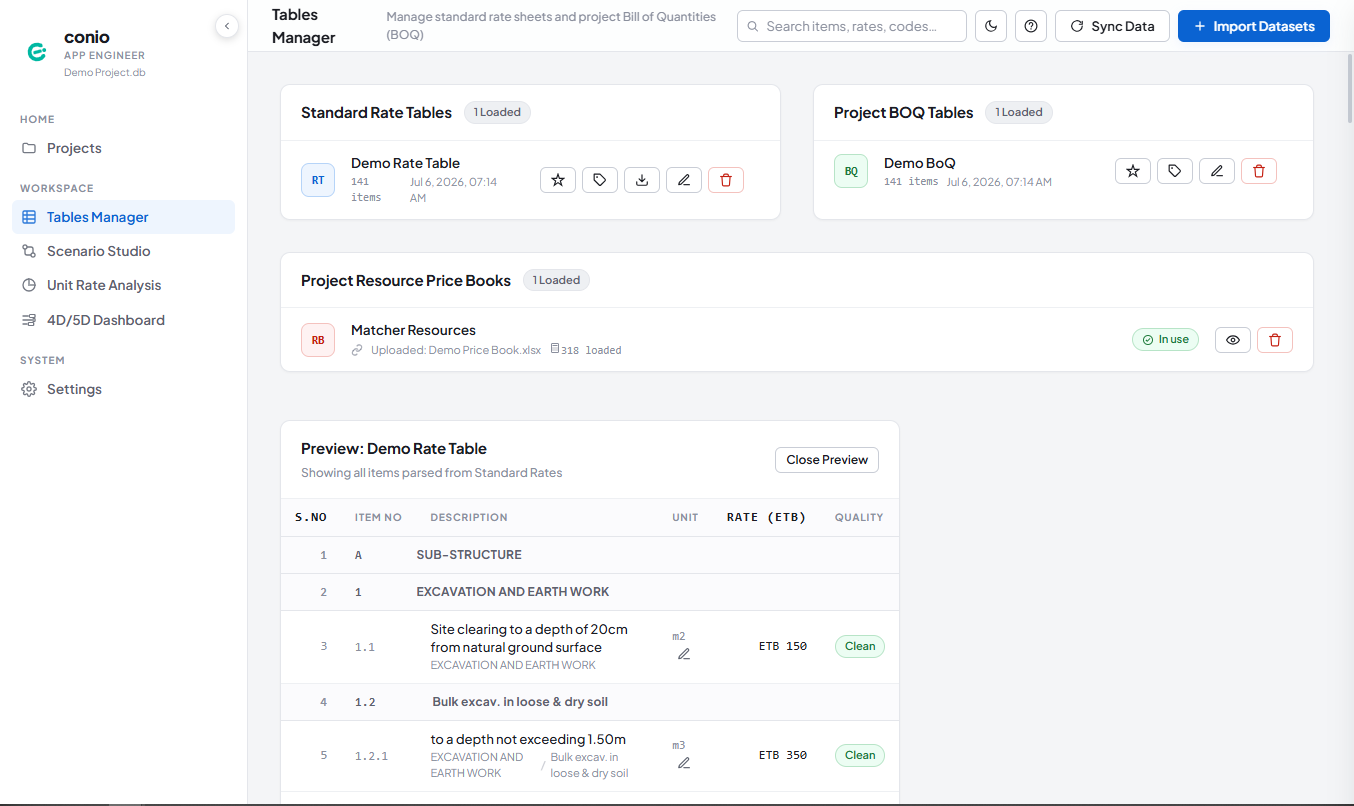Click the Matcher Resources name
The height and width of the screenshot is (806, 1354).
[x=413, y=330]
